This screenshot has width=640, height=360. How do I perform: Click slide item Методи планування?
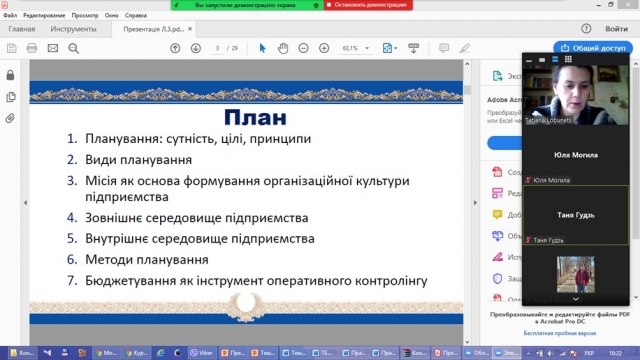click(147, 260)
